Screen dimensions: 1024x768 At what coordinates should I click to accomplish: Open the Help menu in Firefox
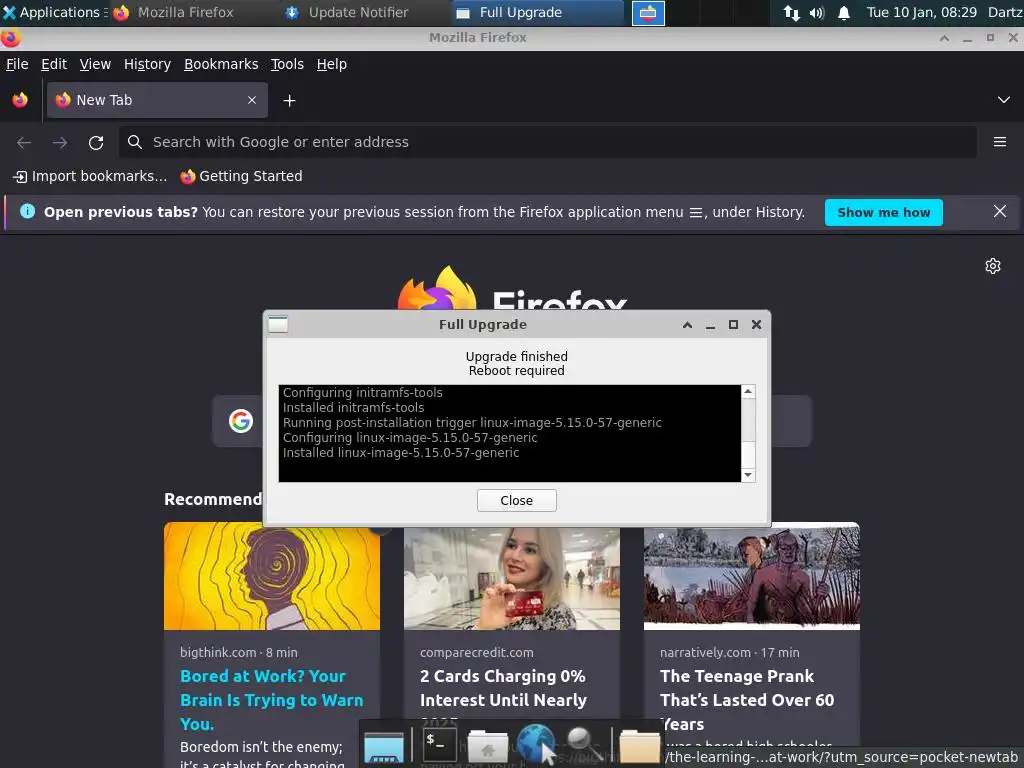pyautogui.click(x=332, y=64)
